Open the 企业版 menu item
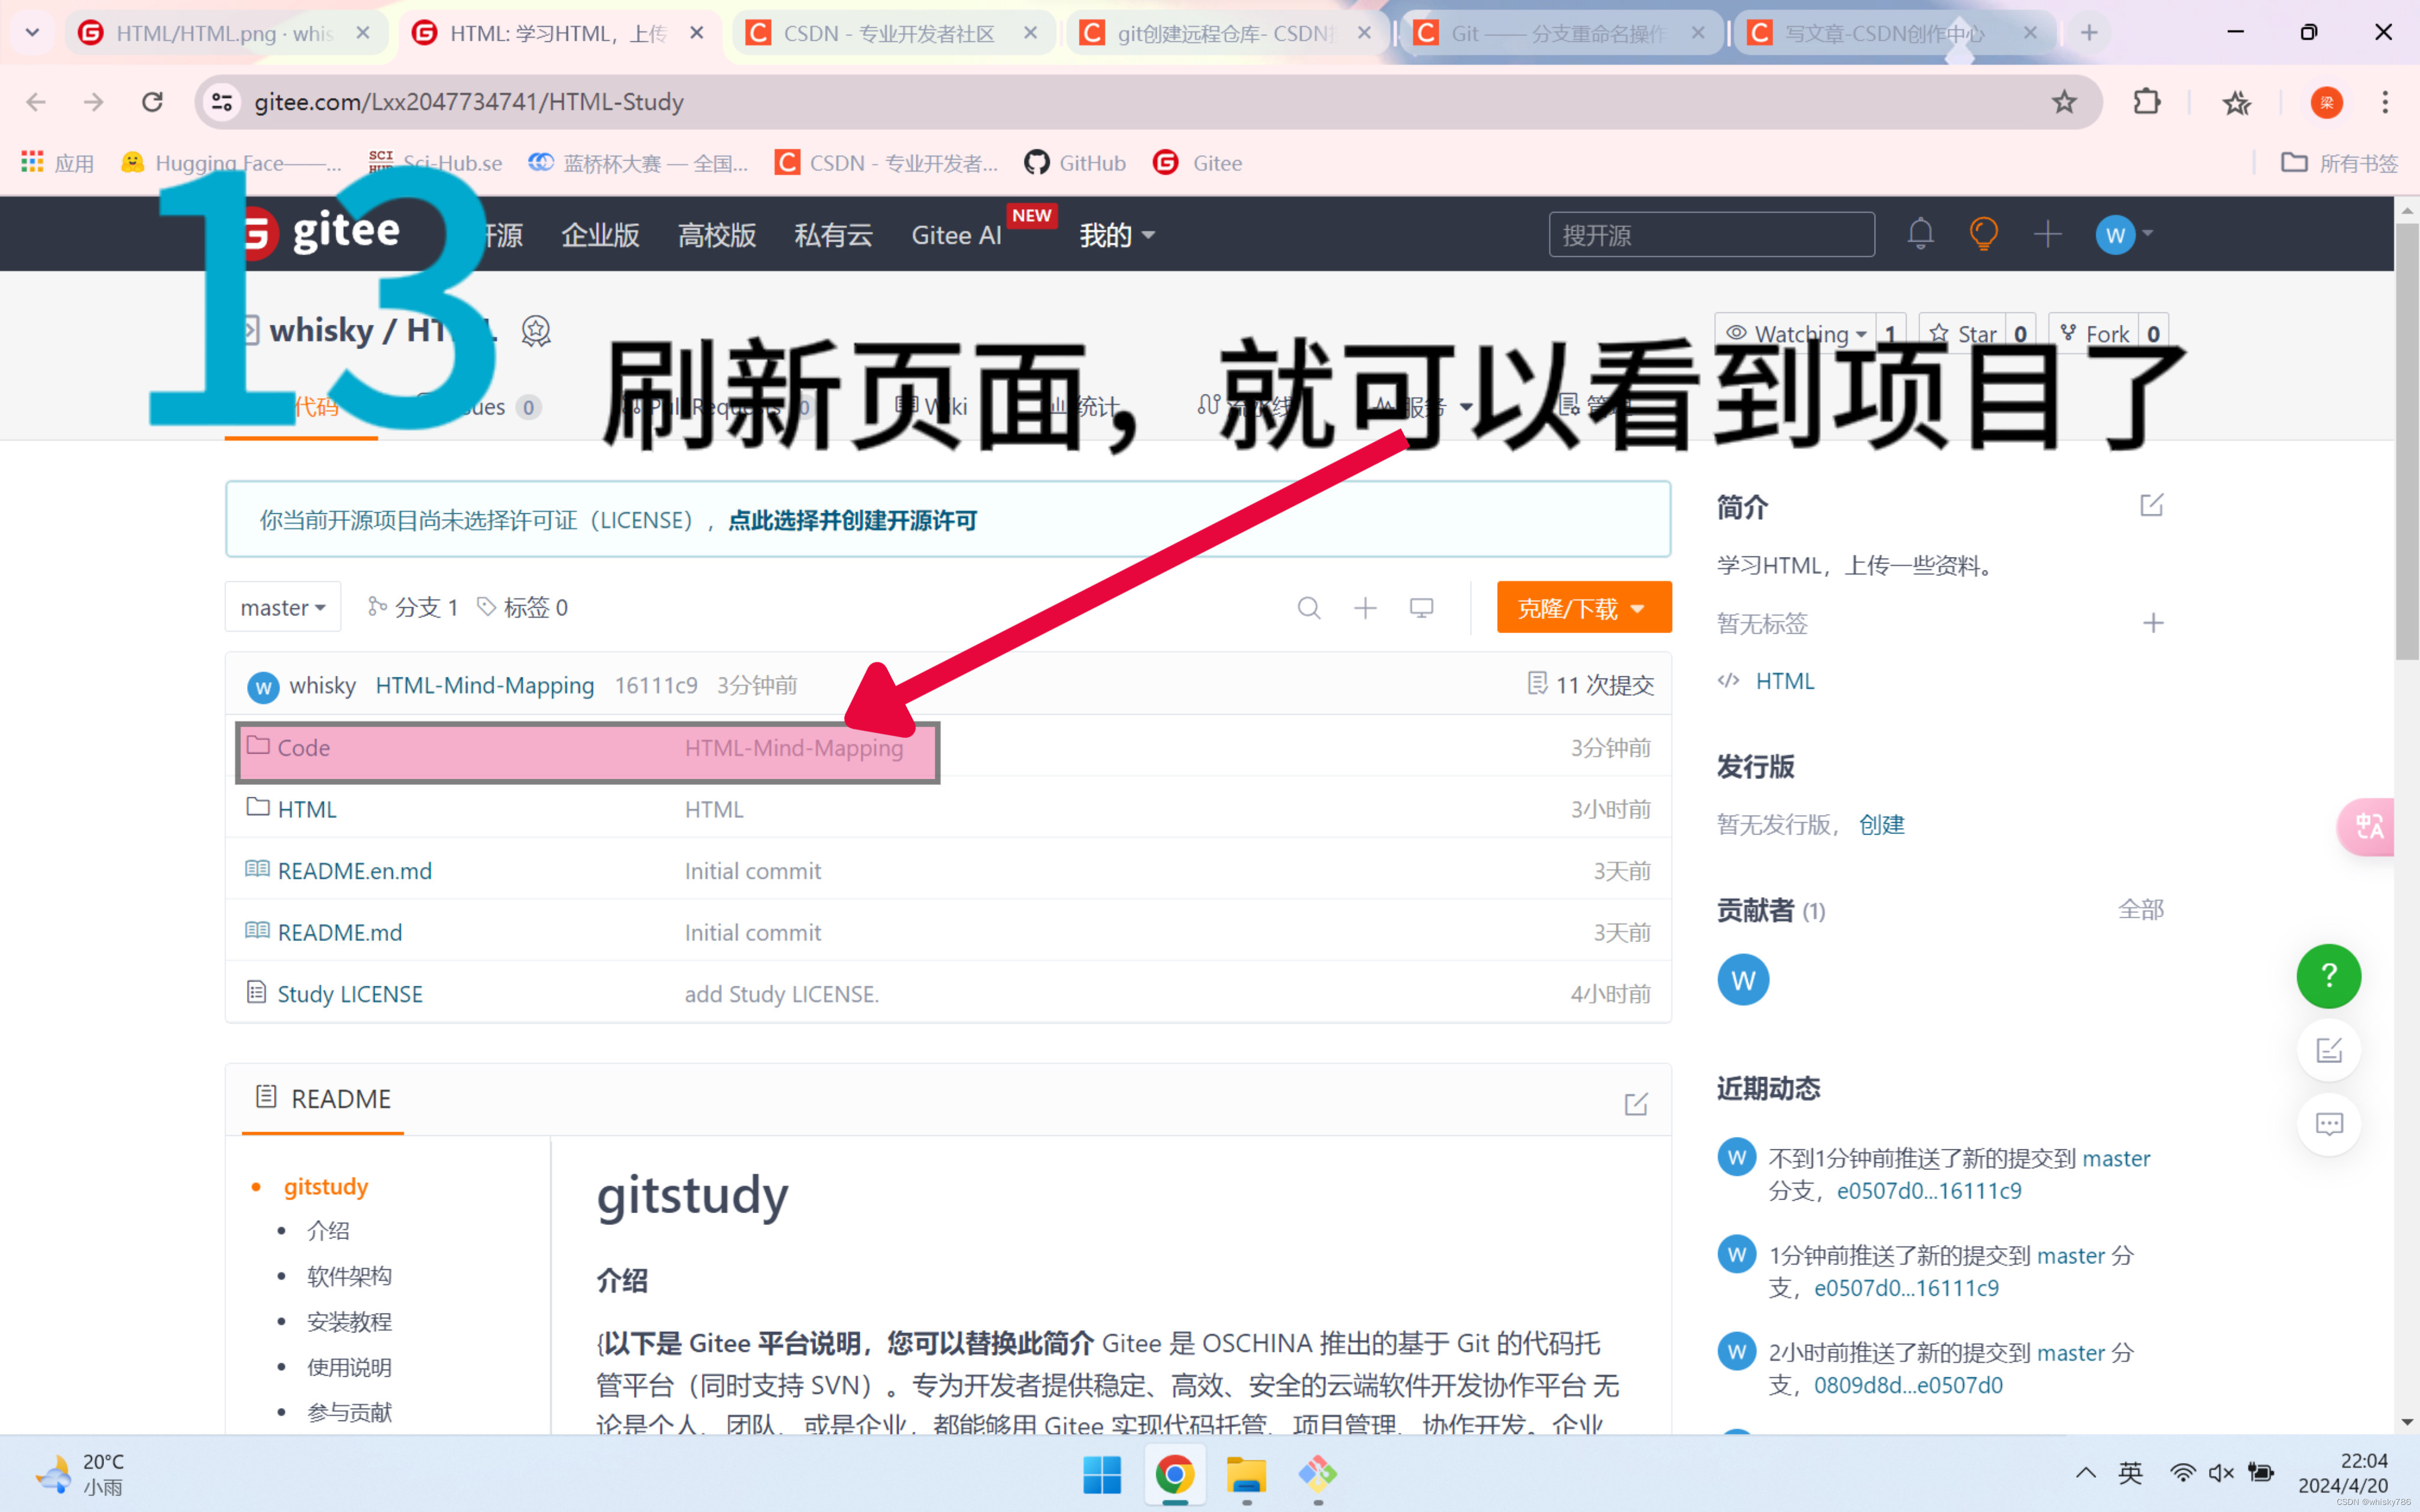This screenshot has width=2420, height=1512. (600, 236)
